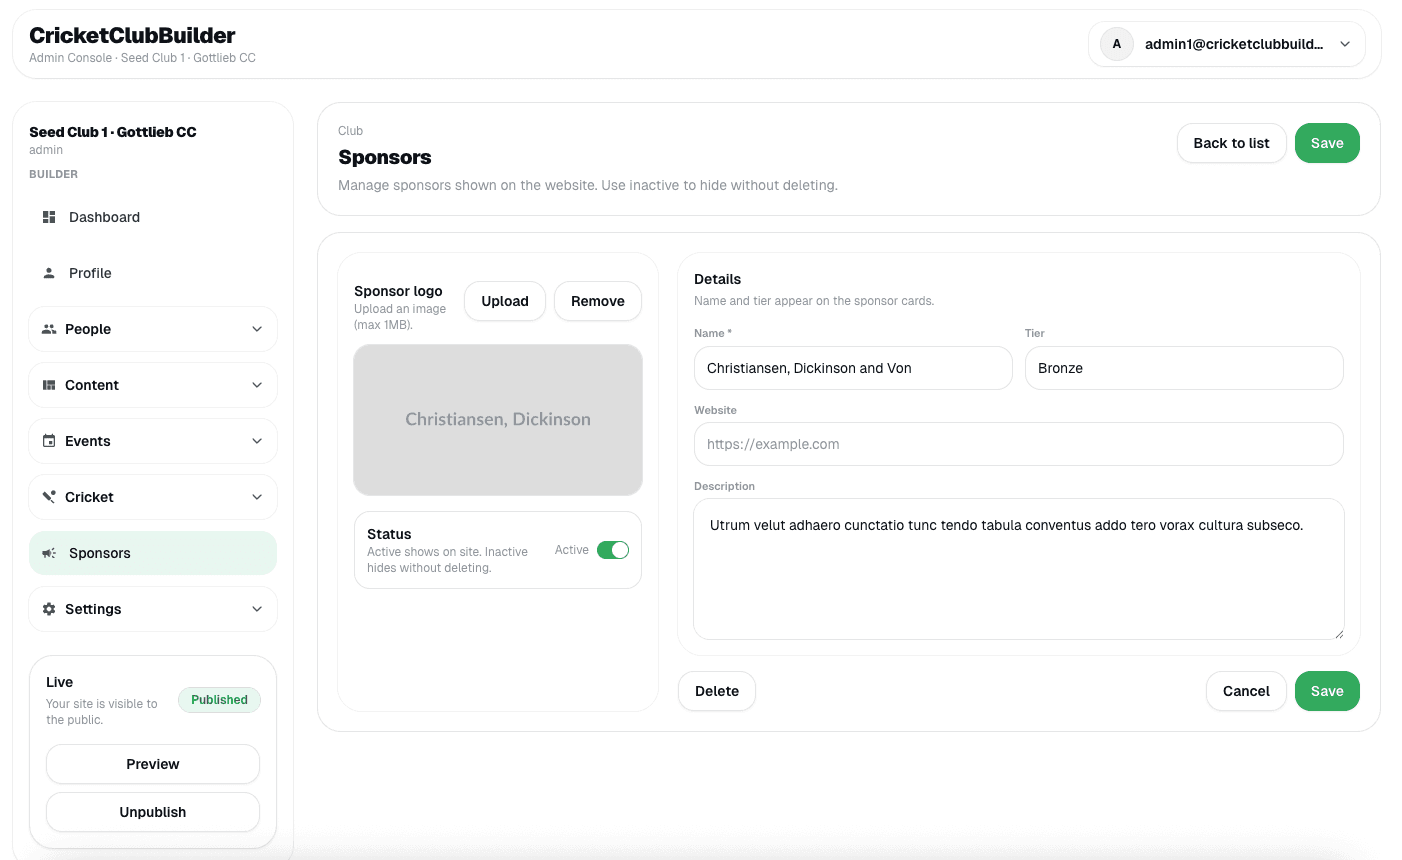The image size is (1402, 860).
Task: Open the admin account dropdown
Action: click(1226, 44)
